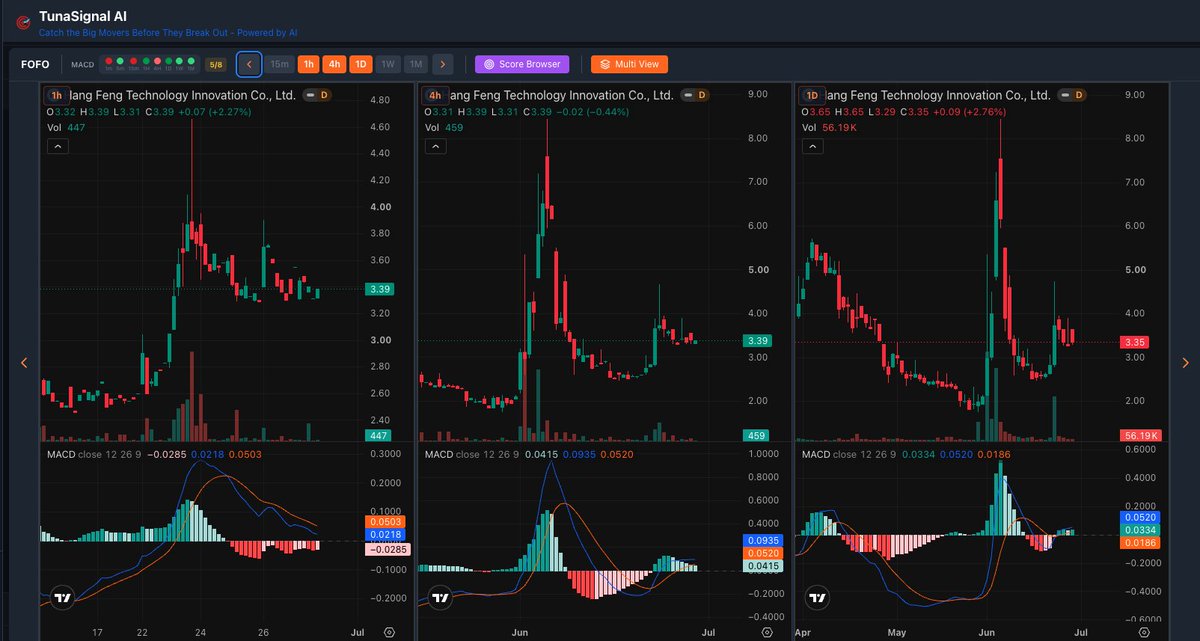
Task: Click Vol 447 legend on 1h chart
Action: point(67,128)
